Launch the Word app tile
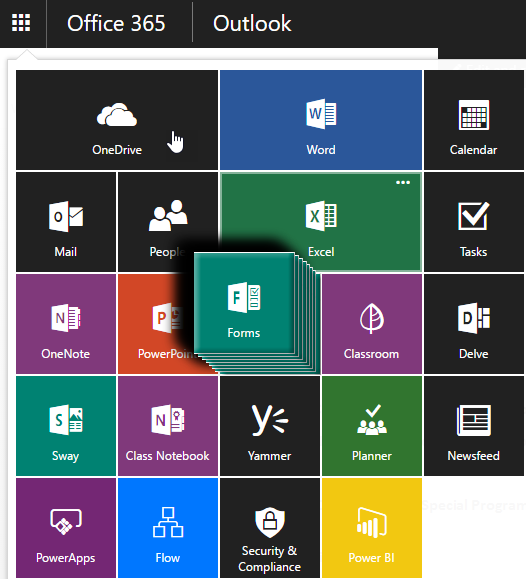The height and width of the screenshot is (579, 526). tap(321, 120)
